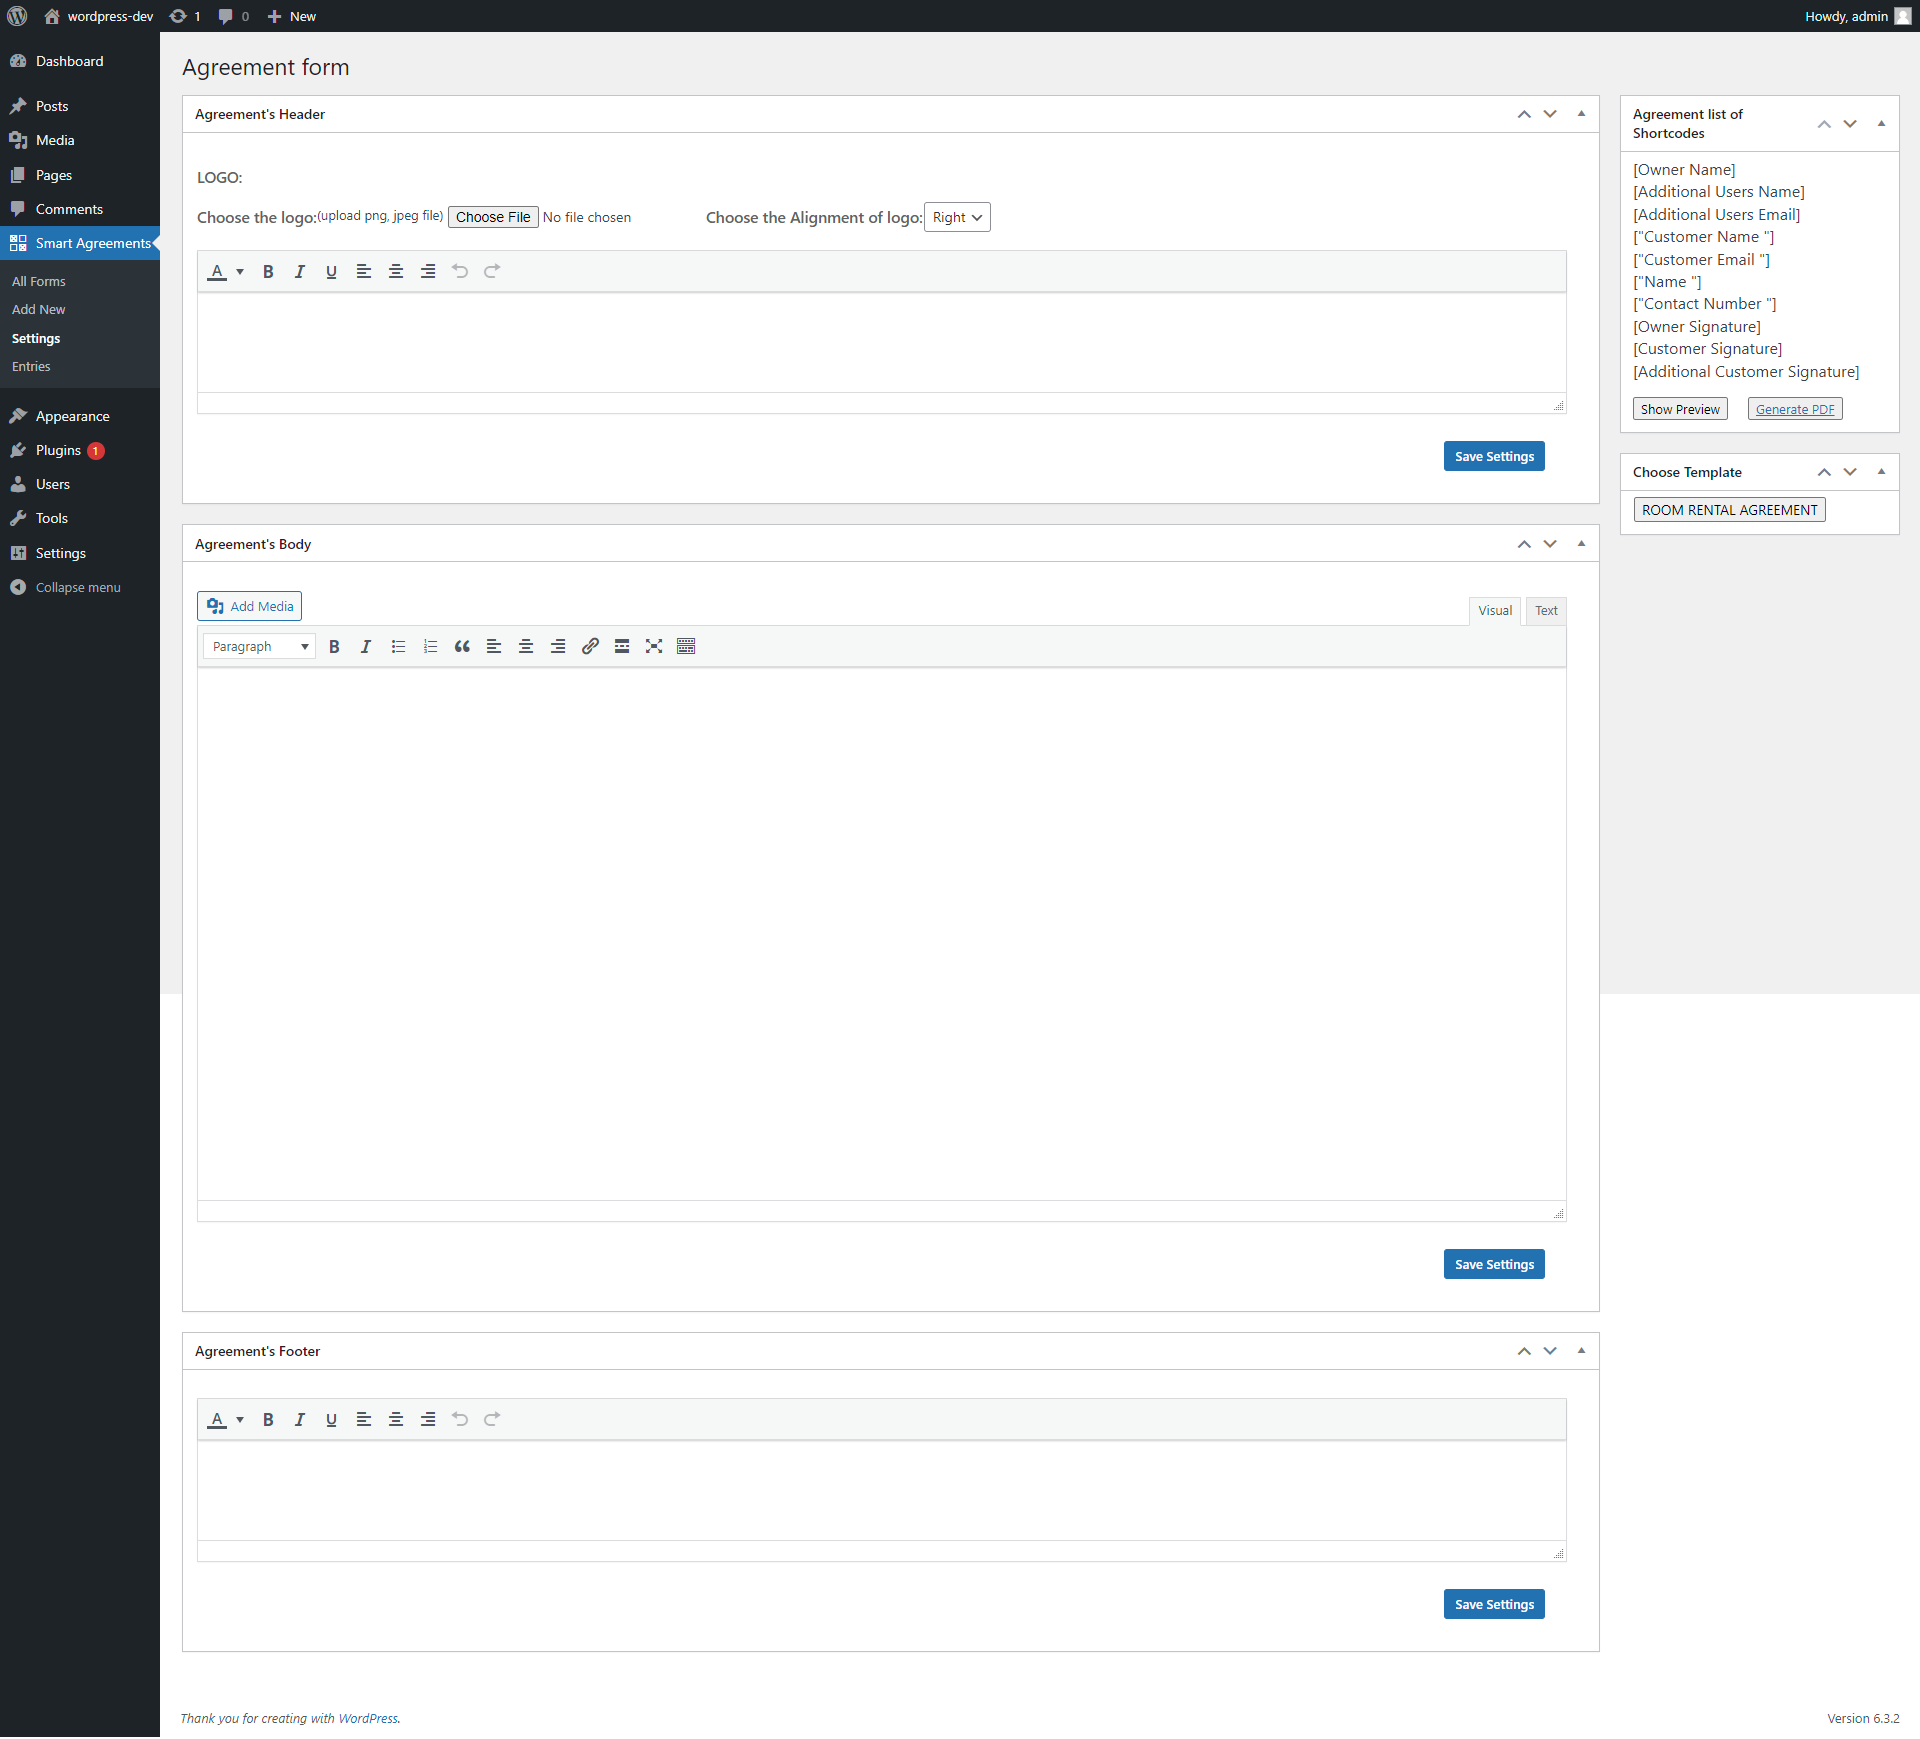This screenshot has height=1739, width=1920.
Task: Save Settings in the Agreement's Body section
Action: (x=1494, y=1265)
